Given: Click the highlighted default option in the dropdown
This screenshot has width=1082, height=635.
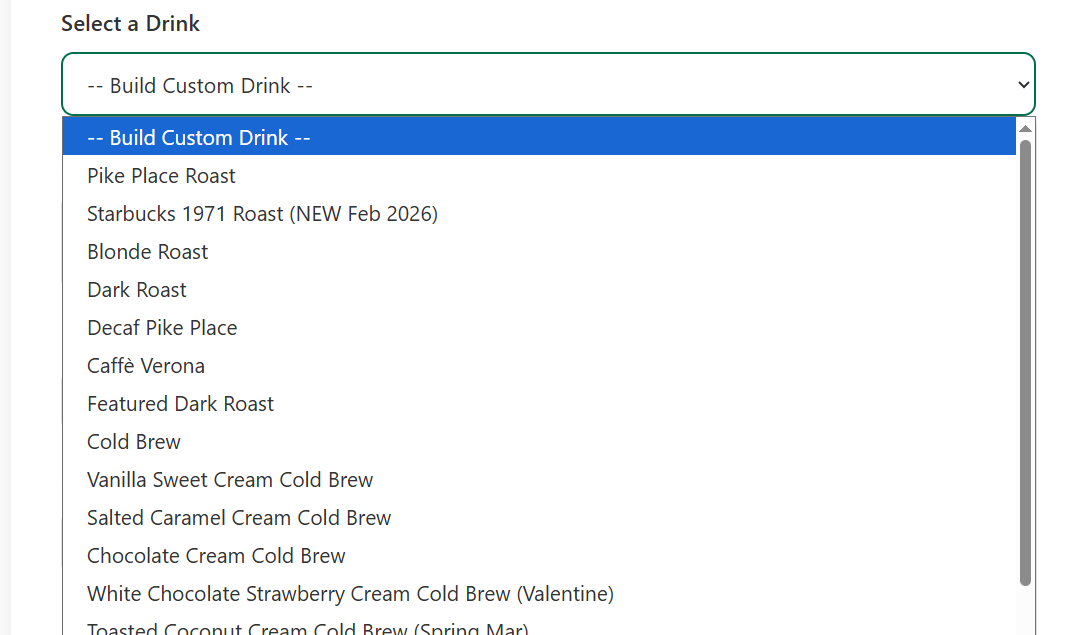Looking at the screenshot, I should click(x=199, y=137).
